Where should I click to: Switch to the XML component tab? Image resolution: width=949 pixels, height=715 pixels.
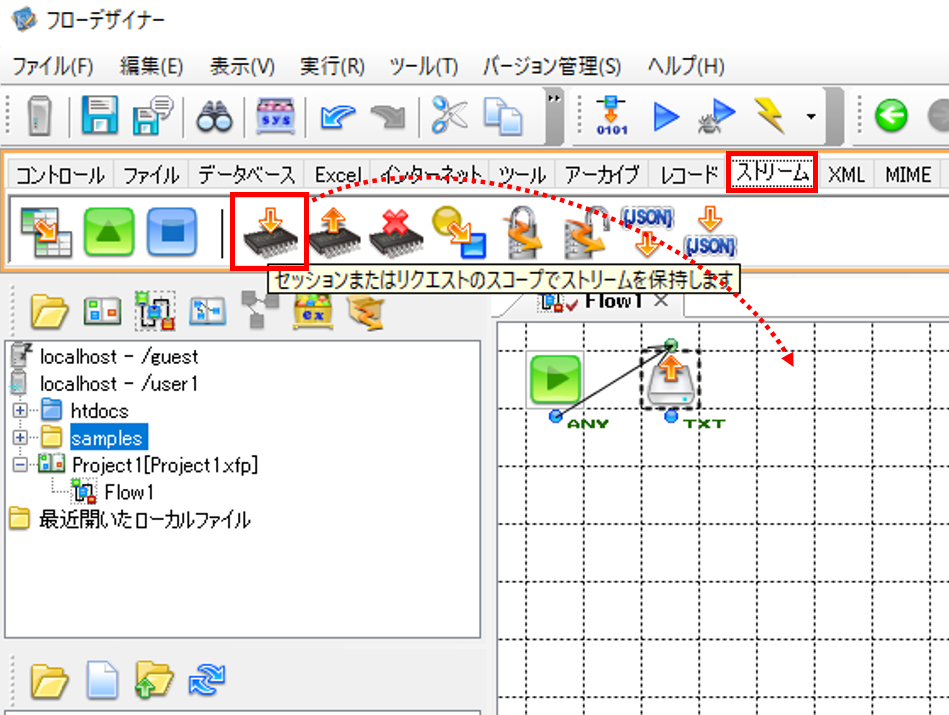pyautogui.click(x=846, y=174)
